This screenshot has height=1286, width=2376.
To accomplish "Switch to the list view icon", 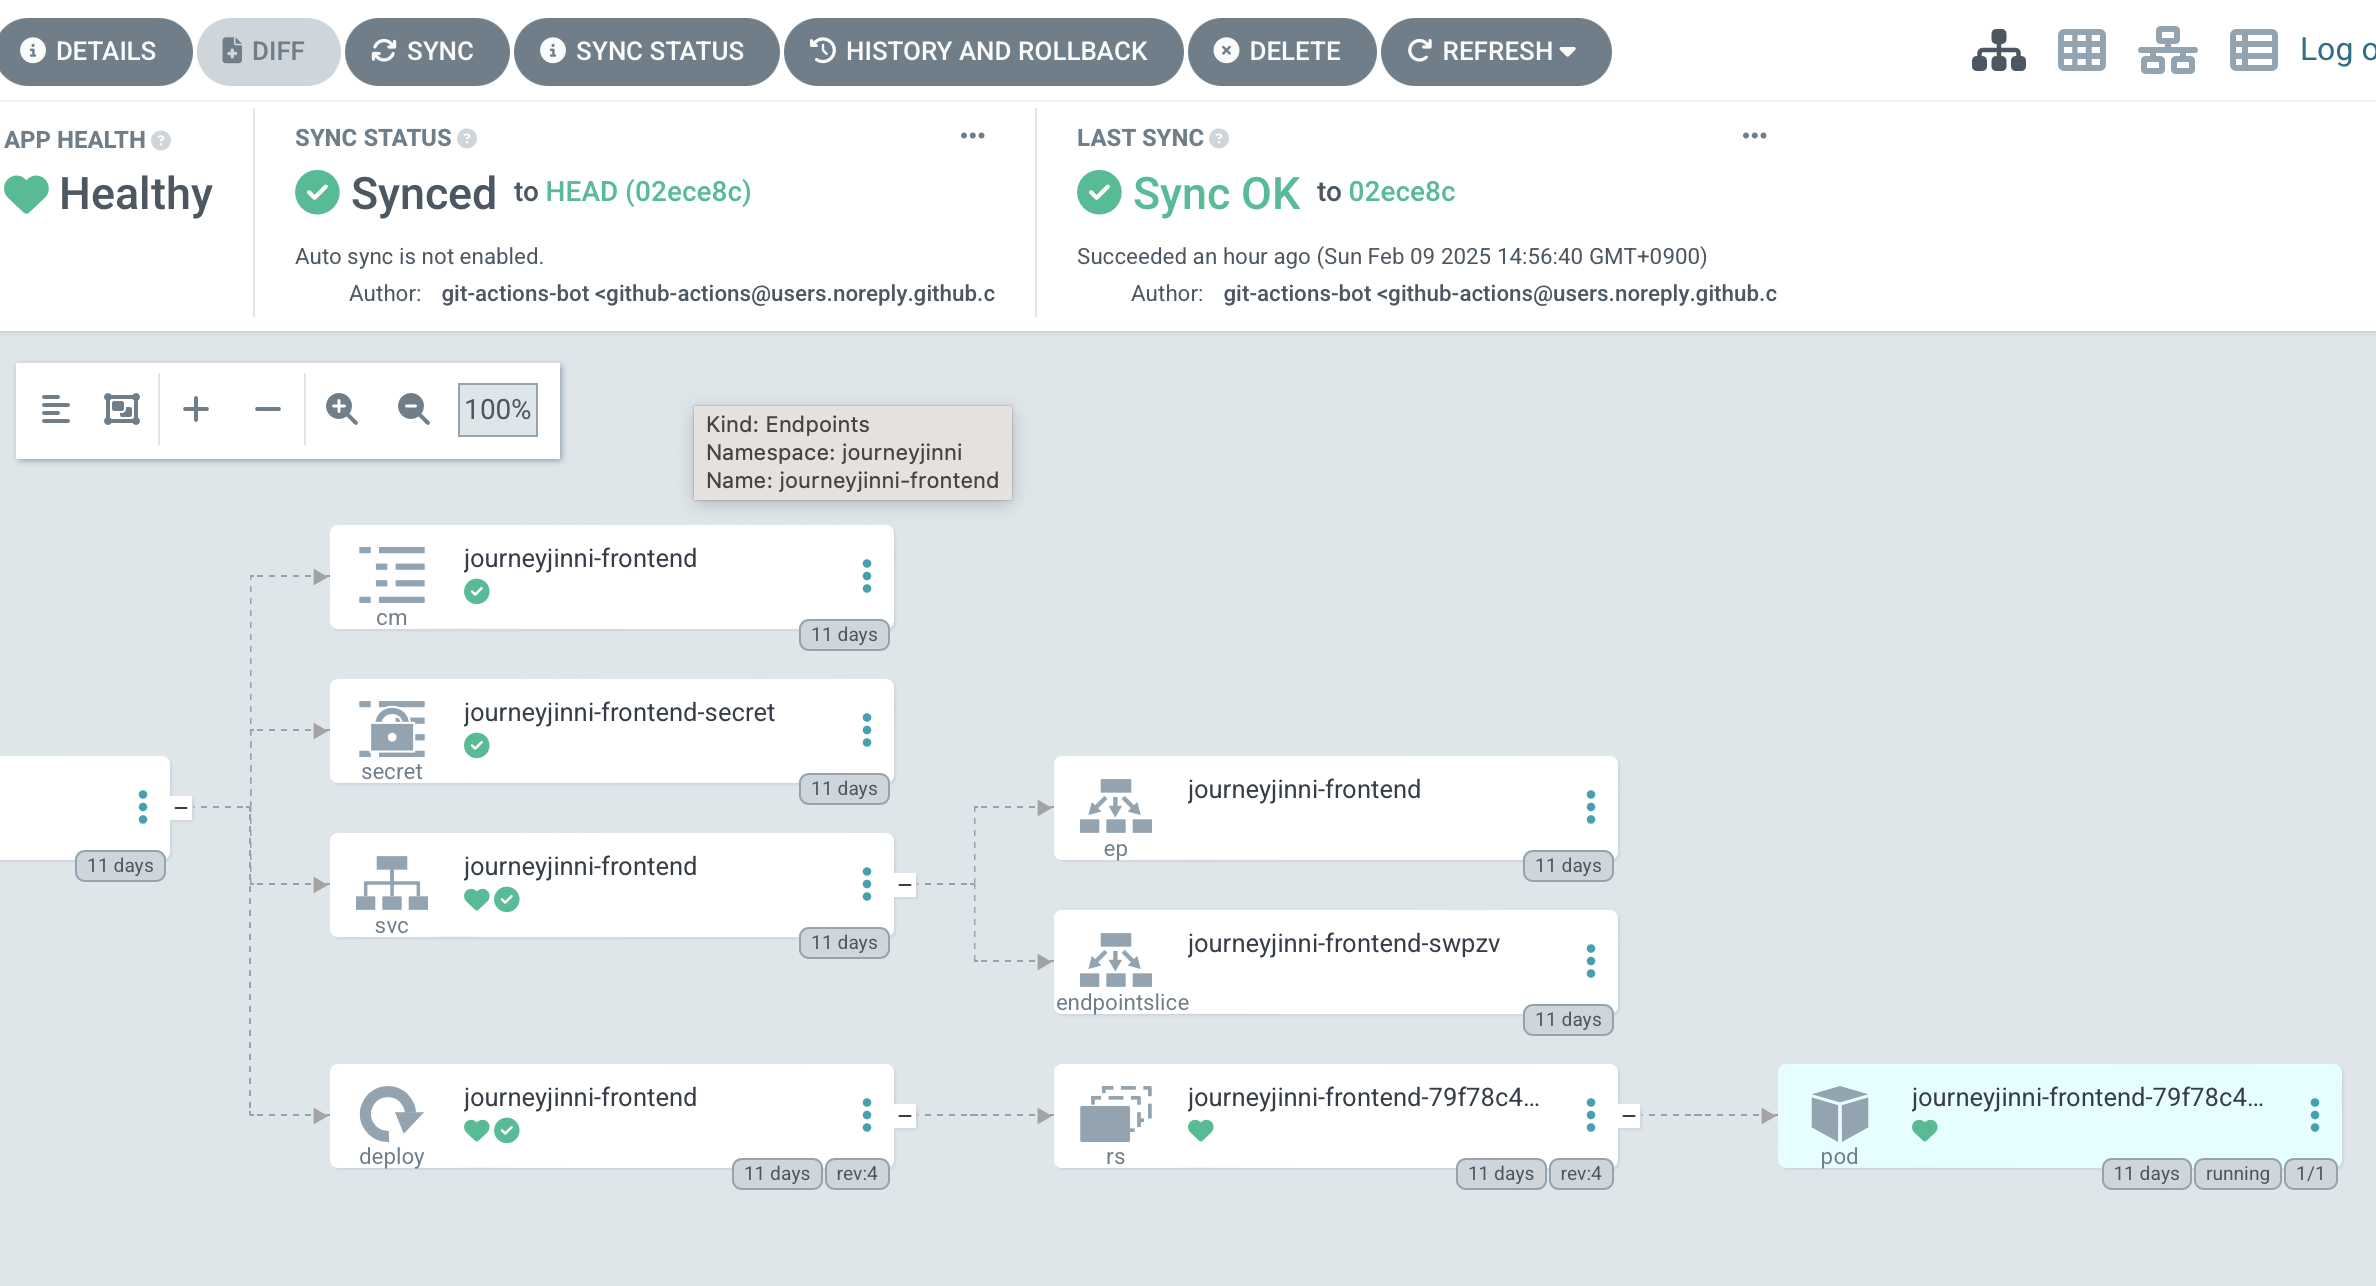I will pos(2253,51).
